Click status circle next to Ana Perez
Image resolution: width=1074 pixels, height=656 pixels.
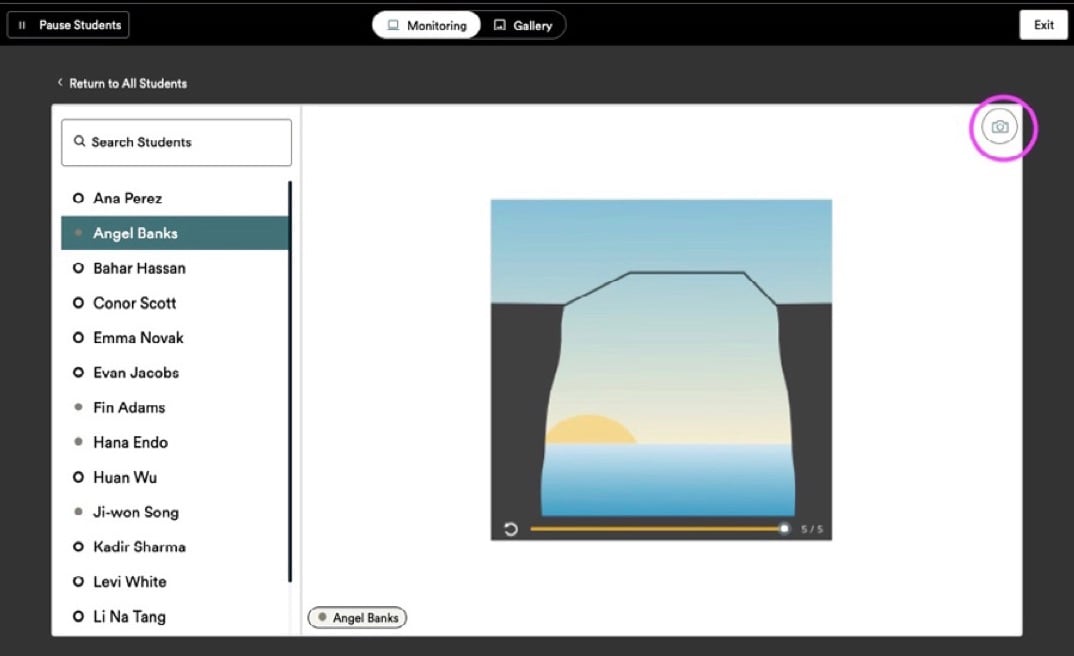click(78, 198)
